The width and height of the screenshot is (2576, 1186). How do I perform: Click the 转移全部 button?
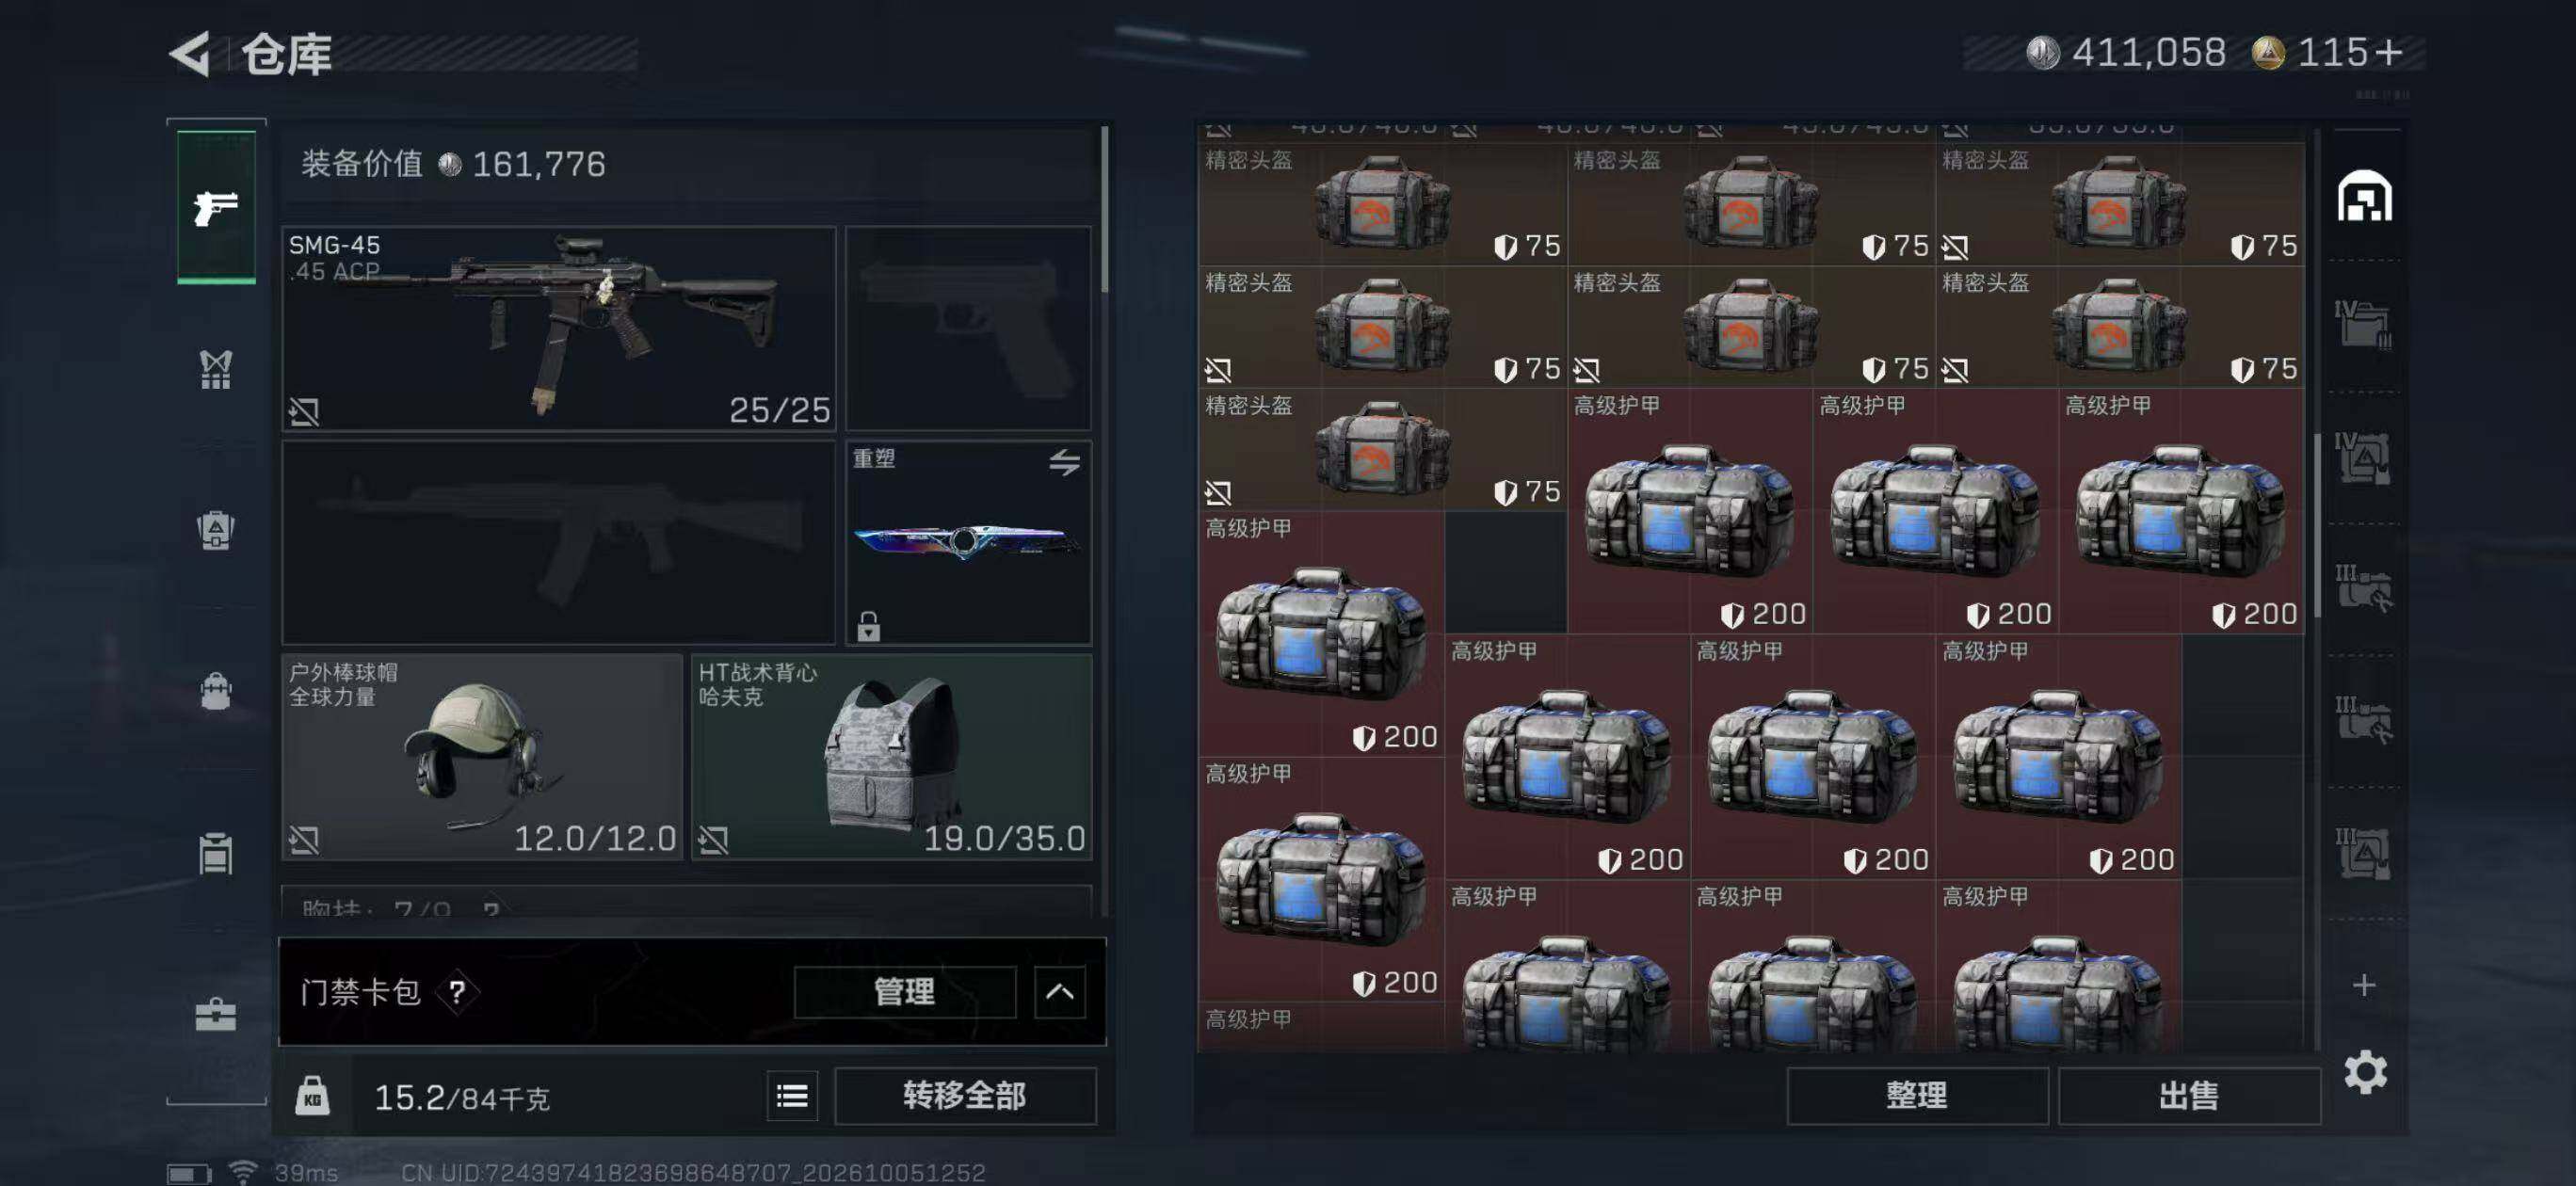point(965,1096)
